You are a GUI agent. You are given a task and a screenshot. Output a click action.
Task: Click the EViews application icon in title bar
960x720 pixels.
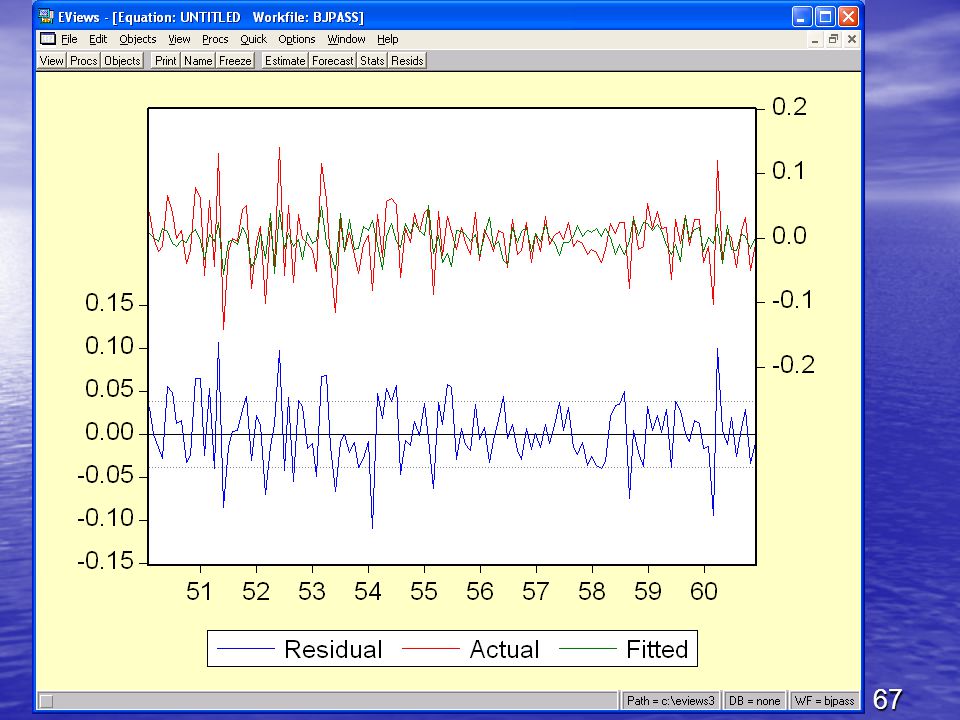(x=46, y=17)
